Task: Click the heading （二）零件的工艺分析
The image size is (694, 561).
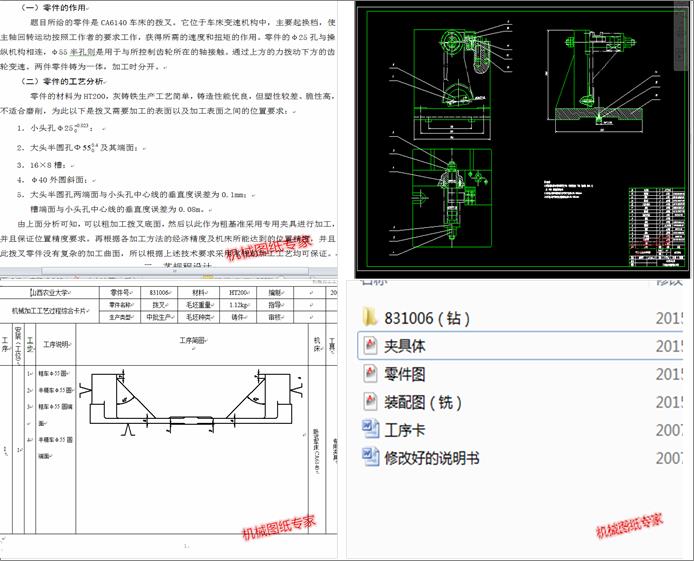Action: pyautogui.click(x=62, y=81)
